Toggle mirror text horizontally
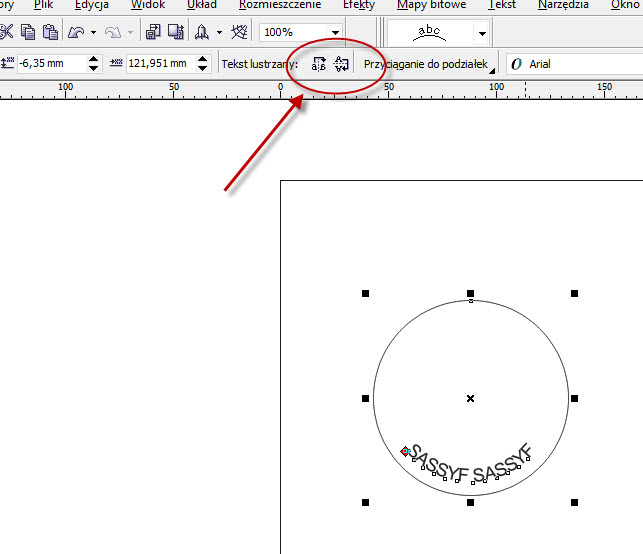Image resolution: width=643 pixels, height=554 pixels. 319,64
